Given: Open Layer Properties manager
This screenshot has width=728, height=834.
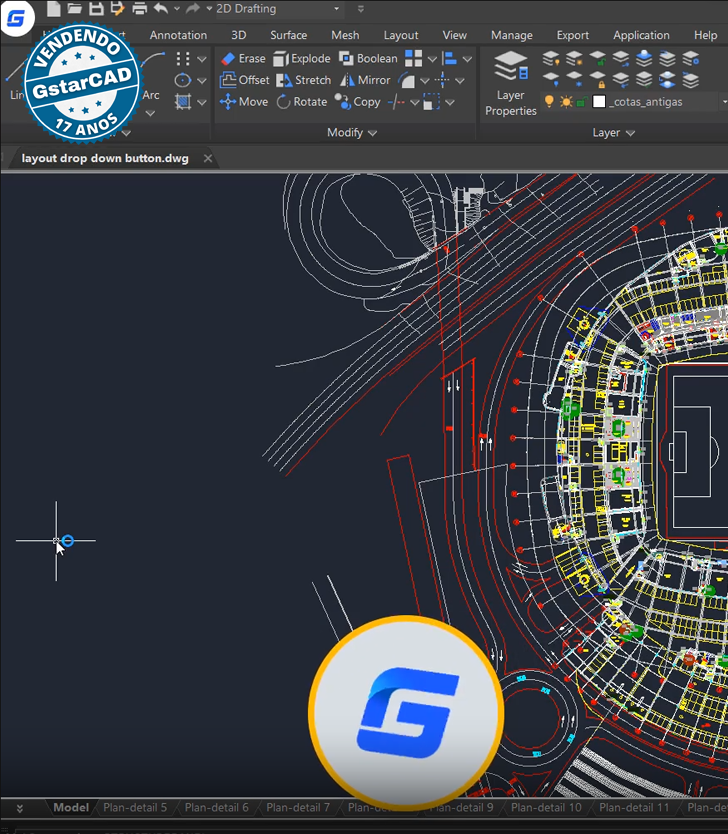Looking at the screenshot, I should [511, 84].
